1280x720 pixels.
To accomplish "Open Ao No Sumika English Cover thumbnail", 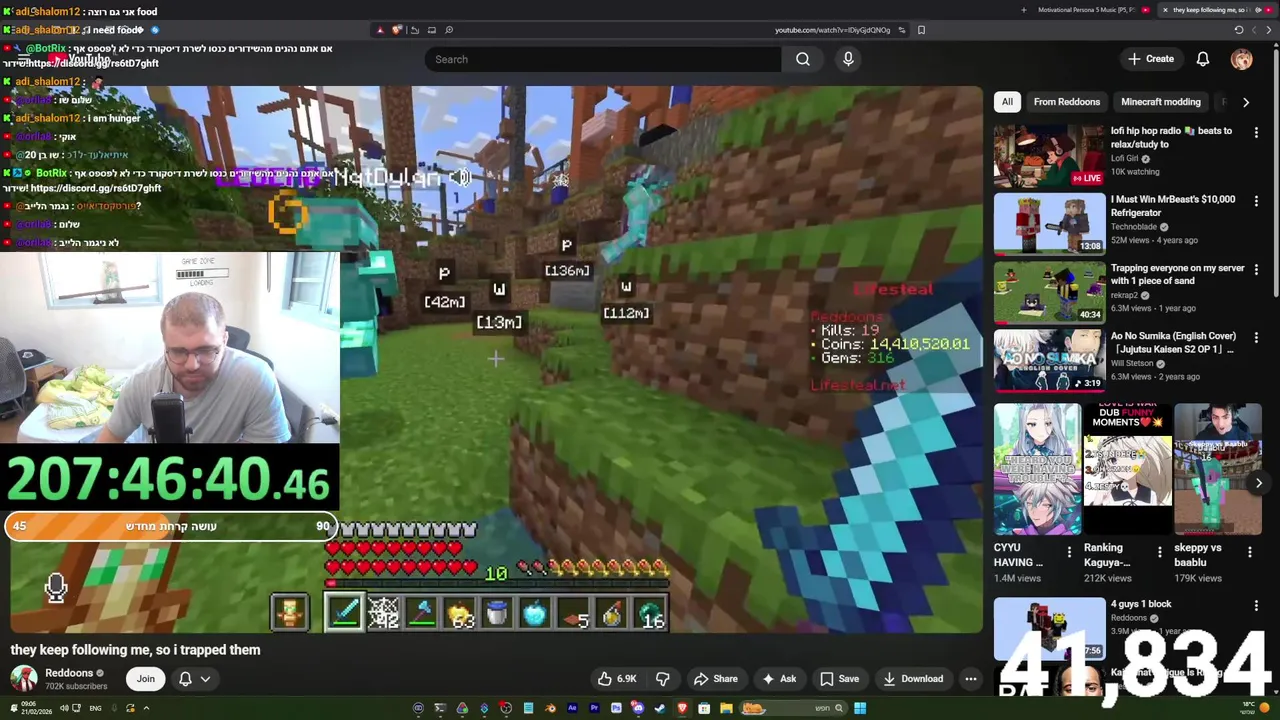I will (1049, 360).
